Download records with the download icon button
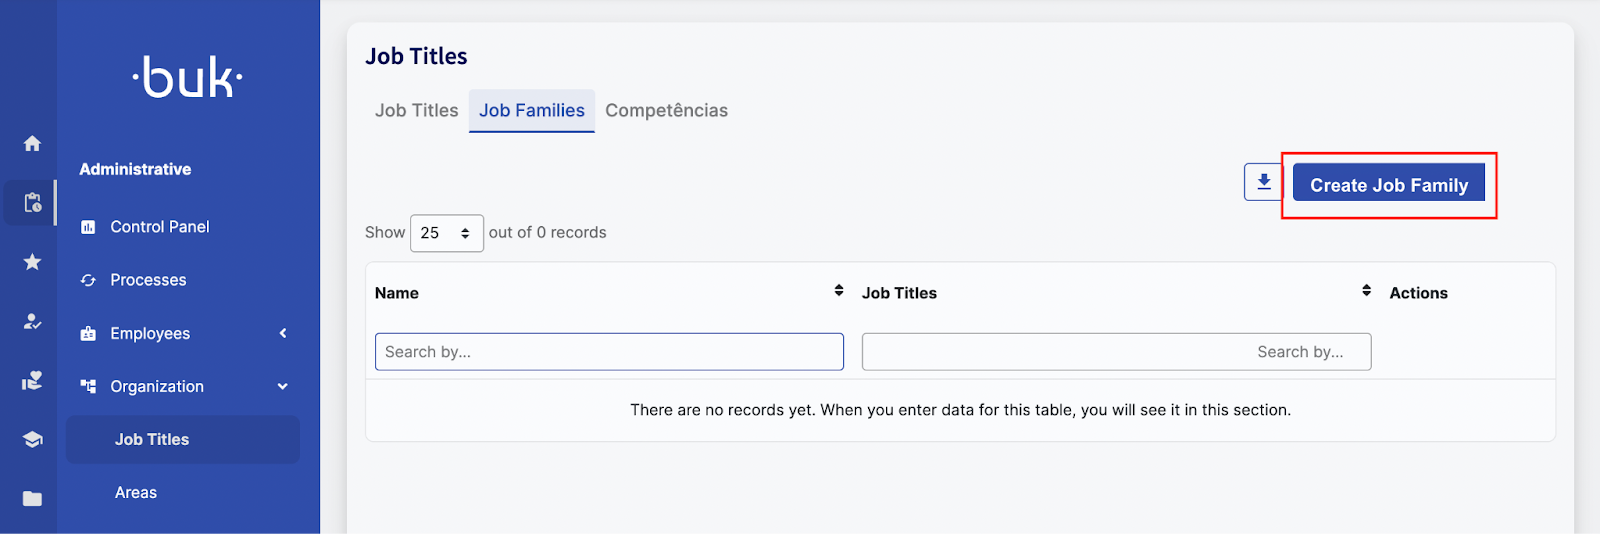 coord(1263,182)
